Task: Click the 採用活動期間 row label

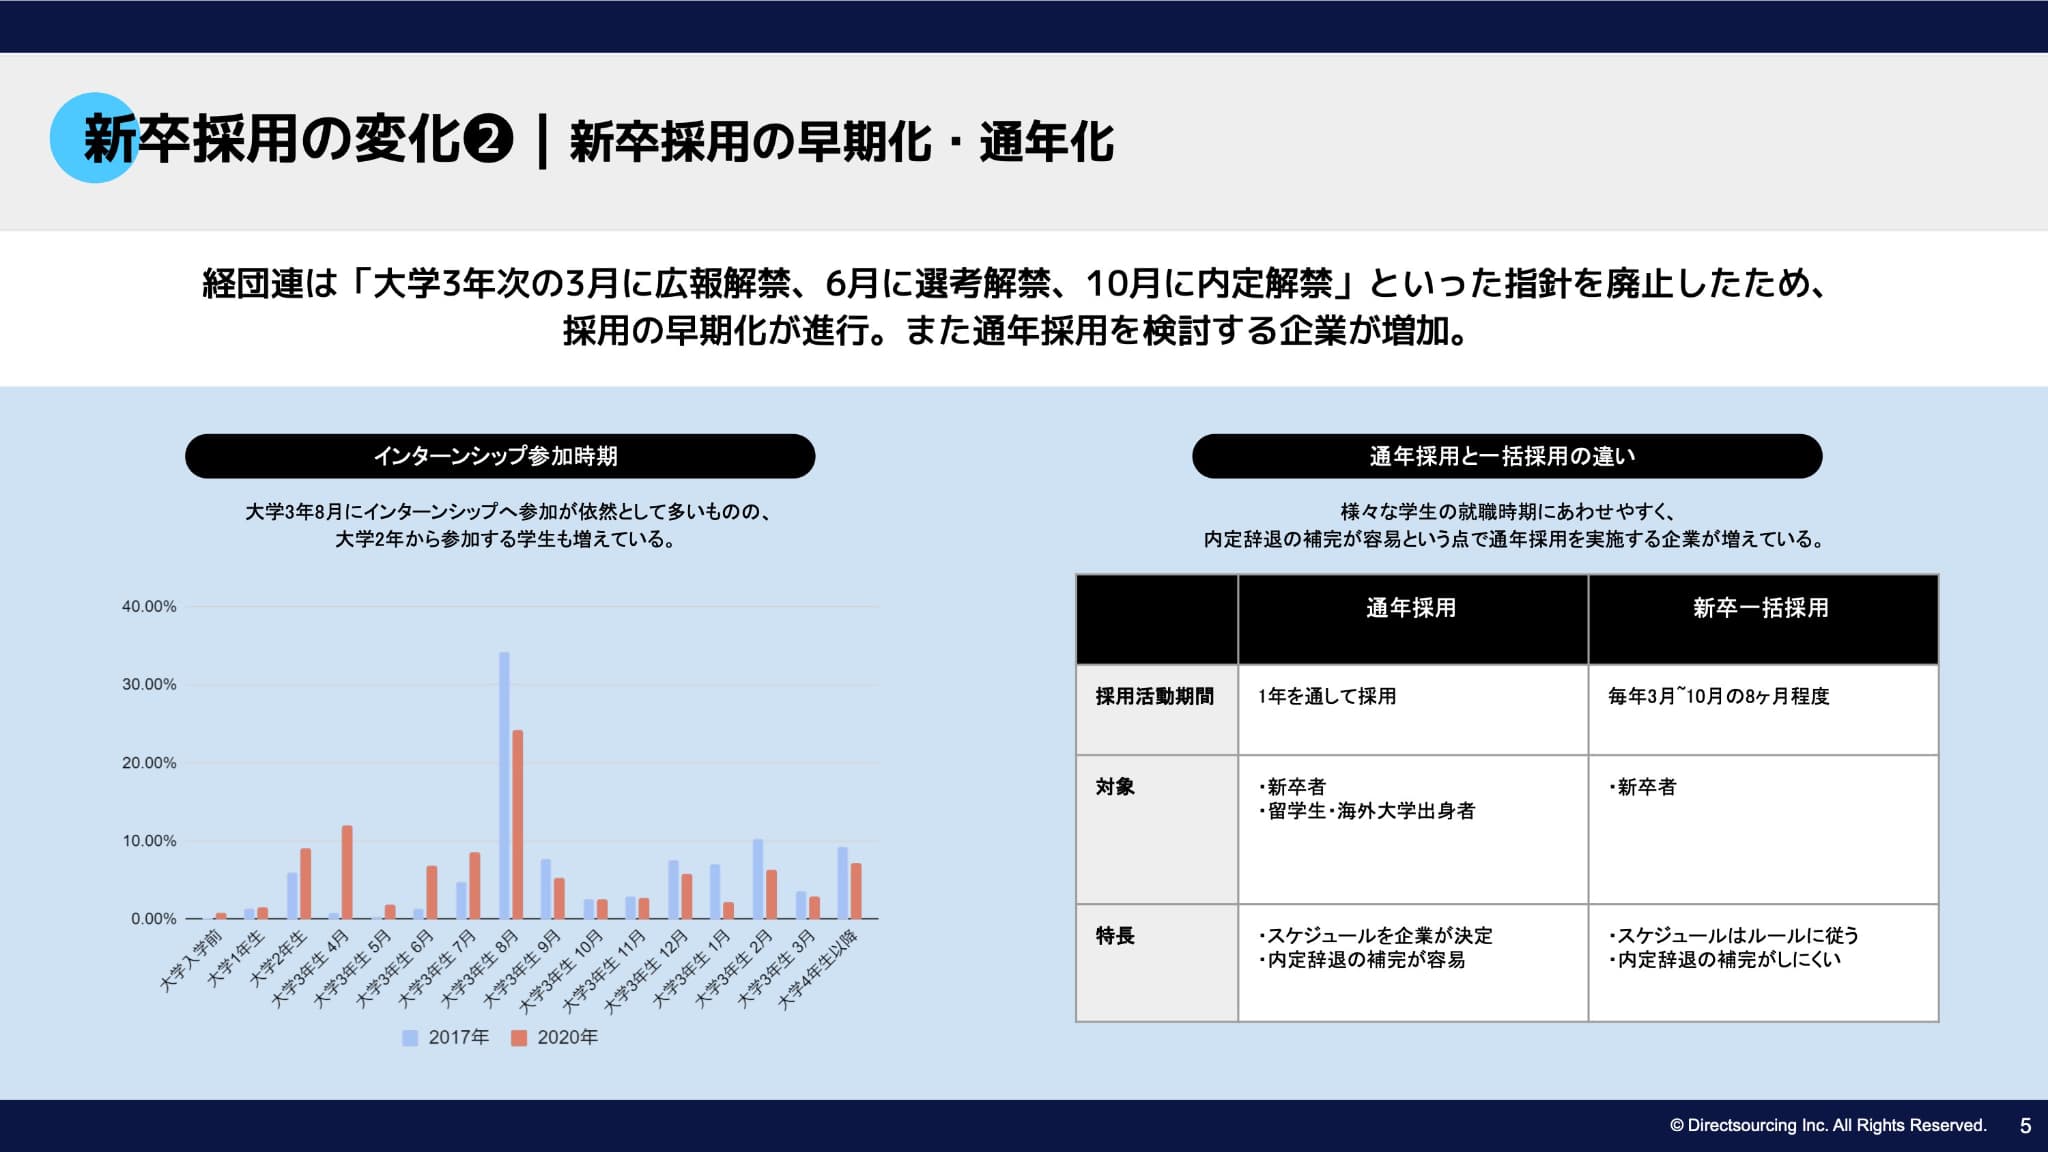Action: (1154, 697)
